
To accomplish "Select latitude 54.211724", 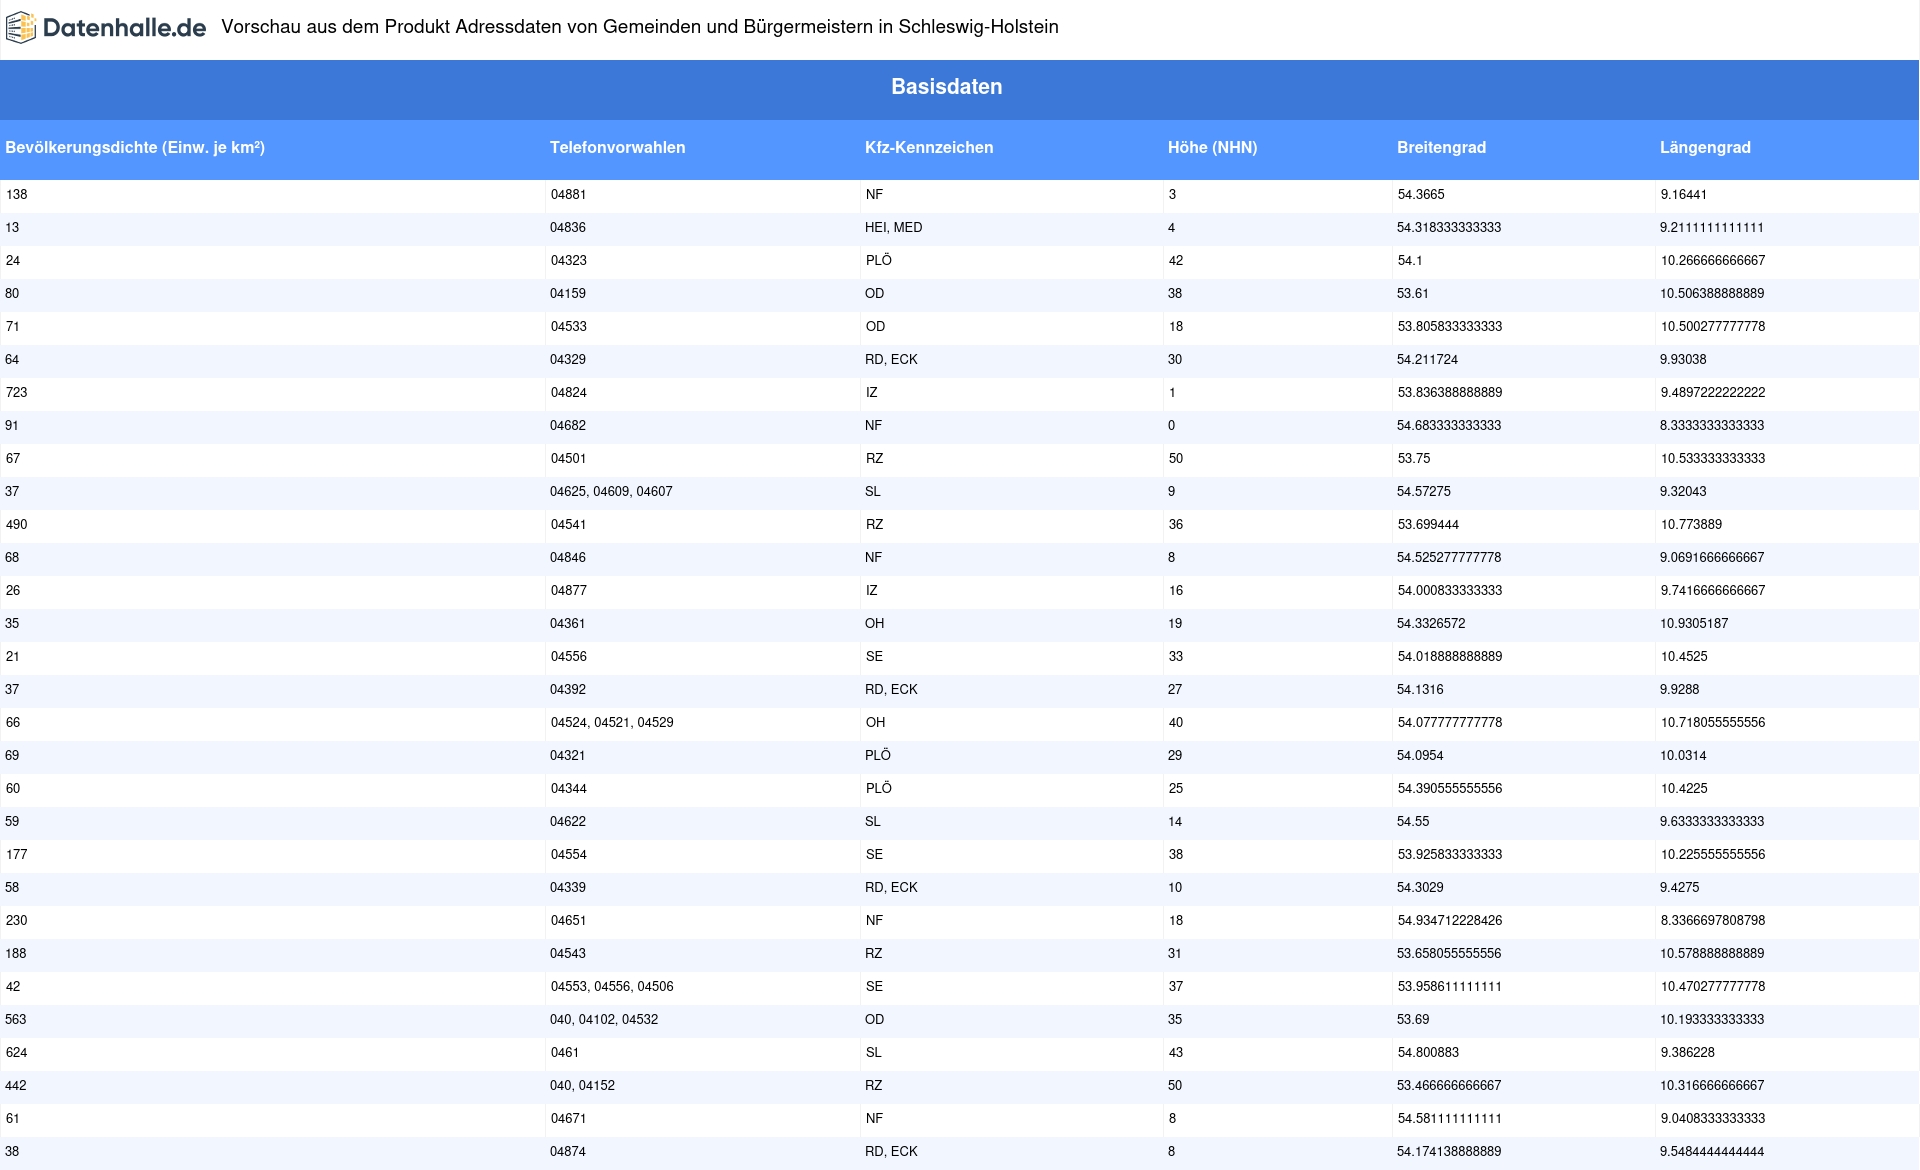I will click(x=1427, y=360).
